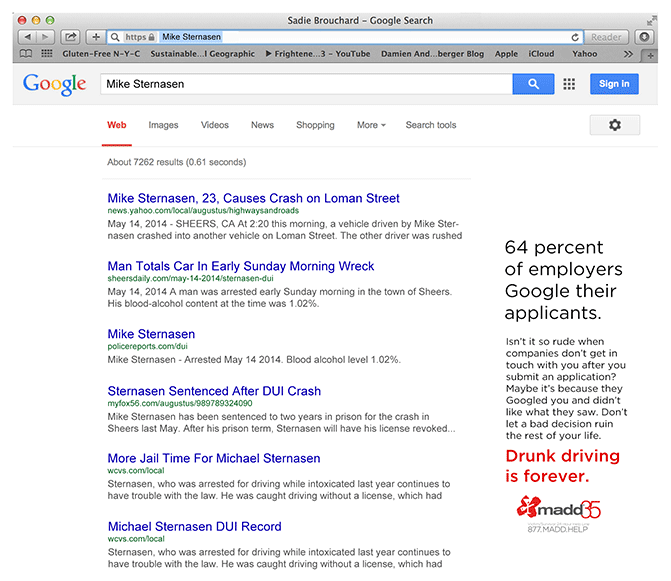
Task: Switch to the Videos tab
Action: point(215,125)
